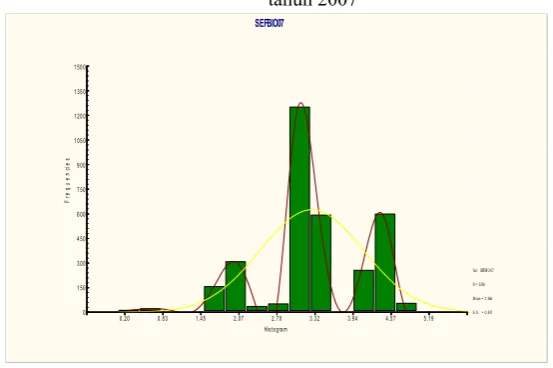Click the 'Histogram' caption below the x-axis
This screenshot has width=553, height=368.
coord(276,330)
